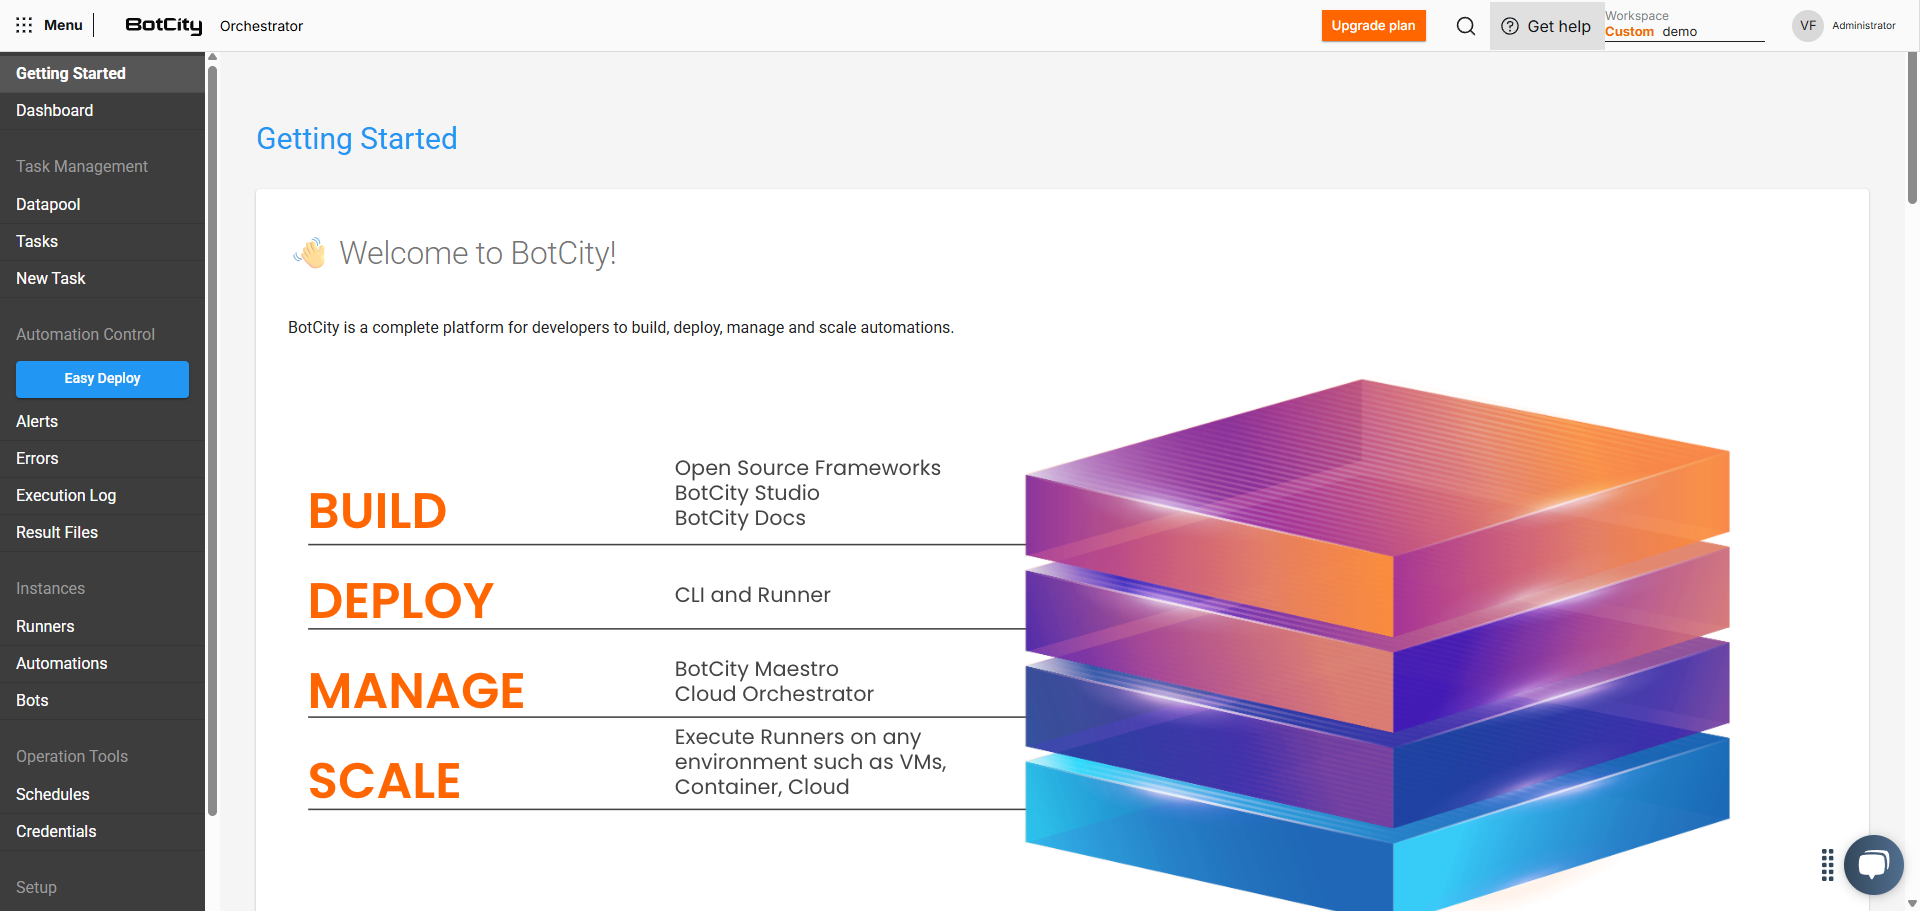Click the Menu label in the header
Viewport: 1920px width, 911px height.
63,25
